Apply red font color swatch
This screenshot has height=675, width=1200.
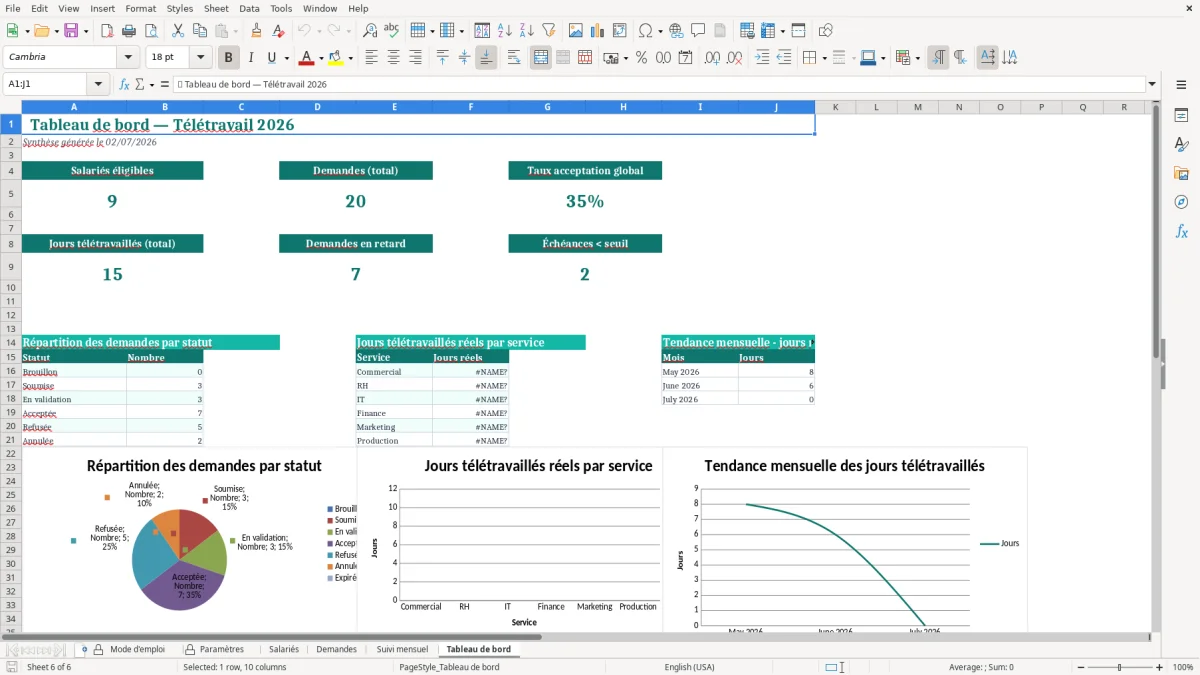(x=307, y=58)
